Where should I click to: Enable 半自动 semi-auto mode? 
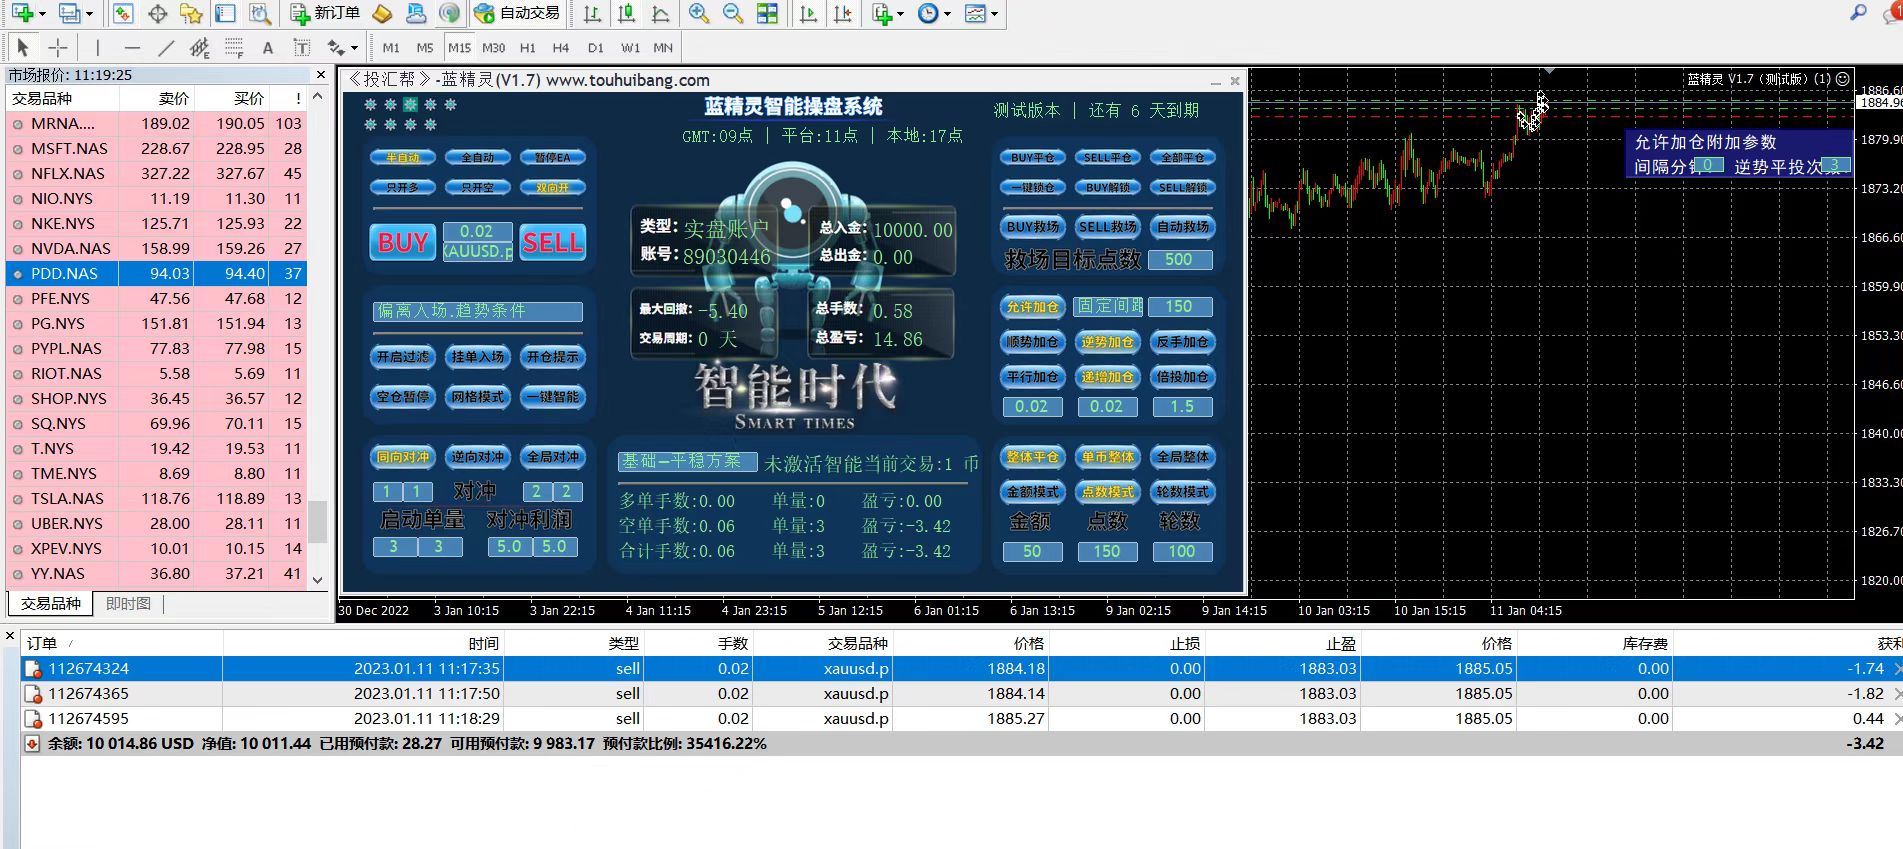coord(403,157)
